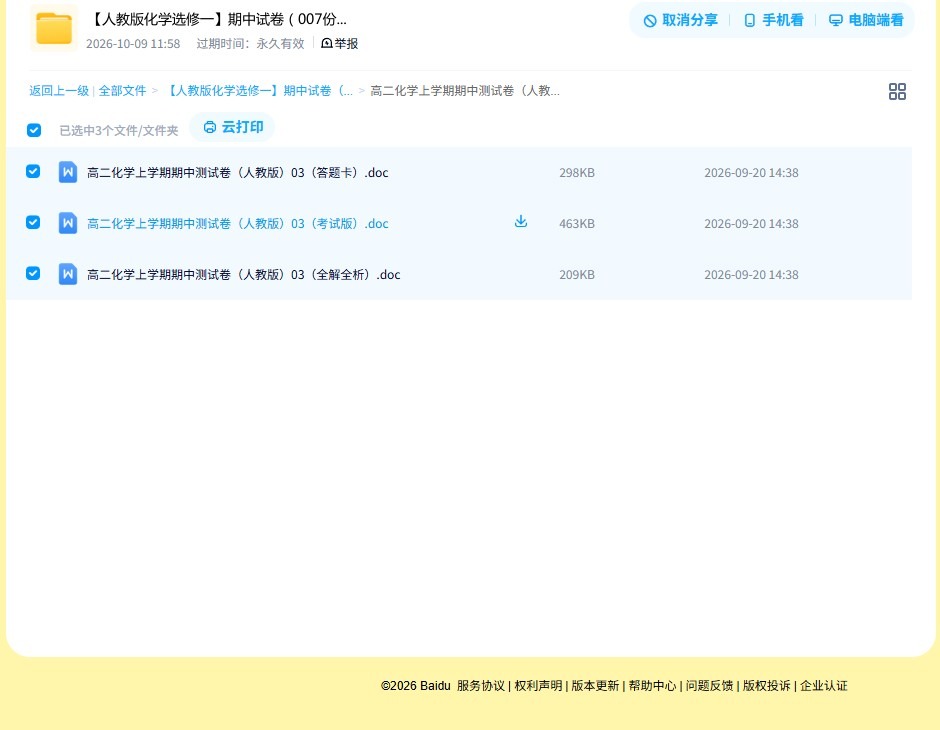This screenshot has width=940, height=730.
Task: Click ©2026 Baidu footer text
Action: point(415,686)
